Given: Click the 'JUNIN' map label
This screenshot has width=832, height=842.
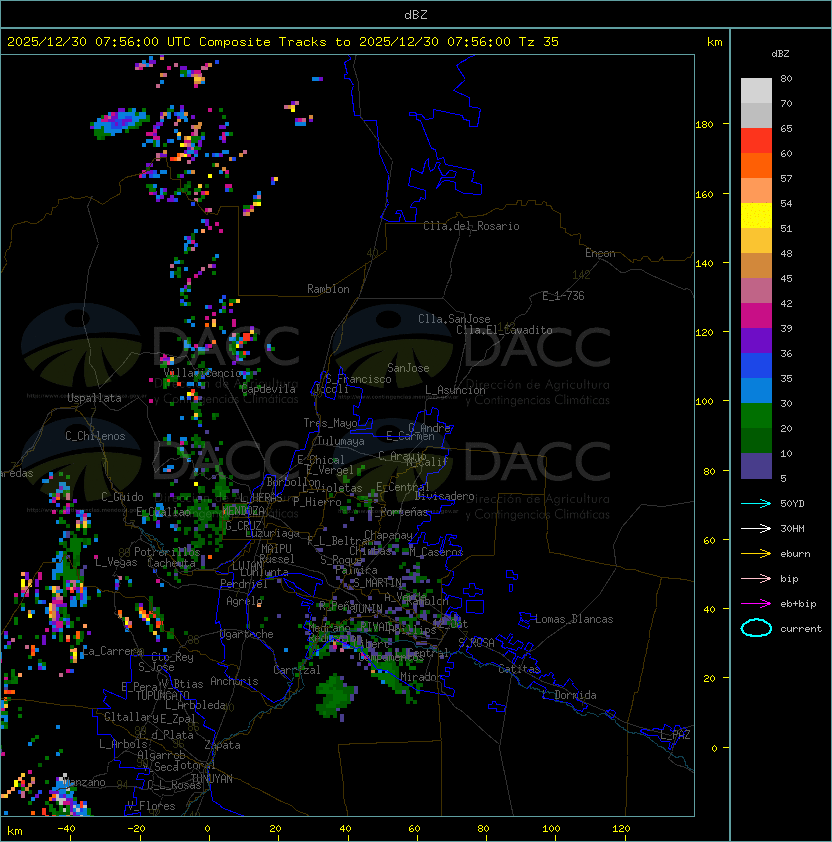Looking at the screenshot, I should [x=368, y=608].
